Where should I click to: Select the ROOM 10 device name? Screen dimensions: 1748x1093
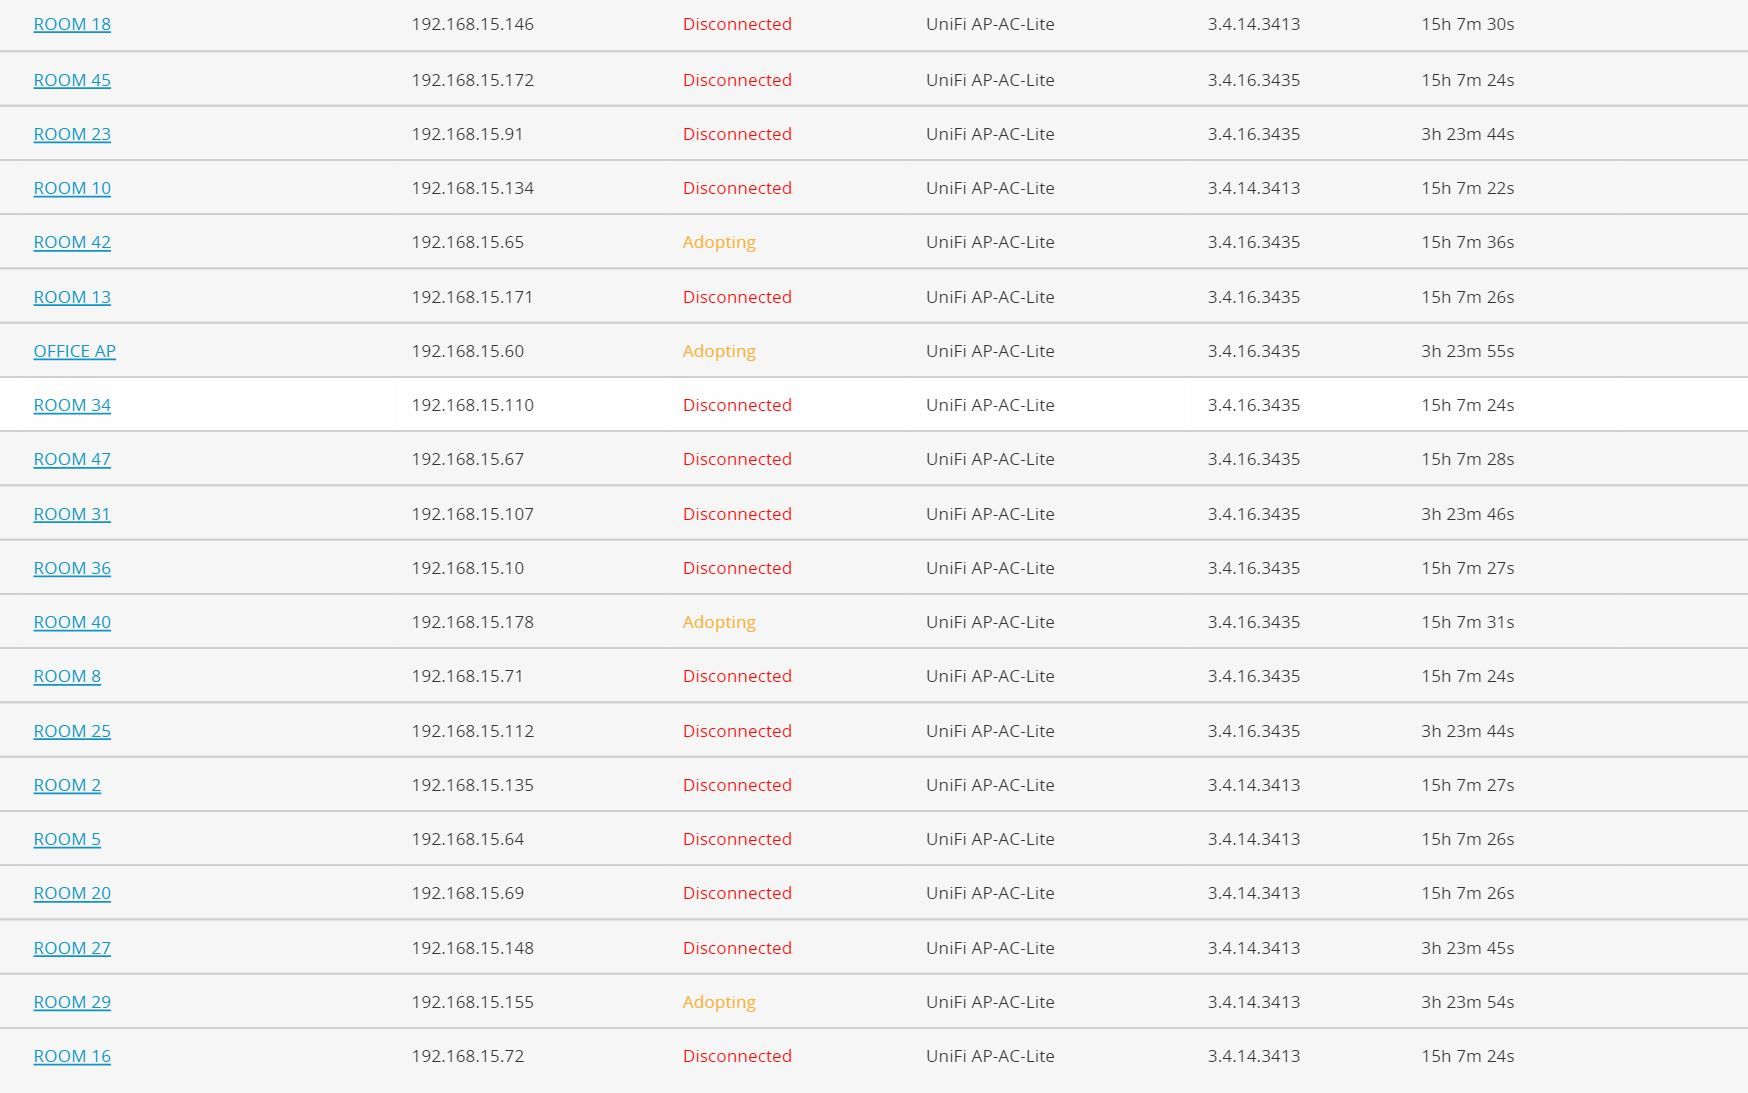(x=72, y=188)
